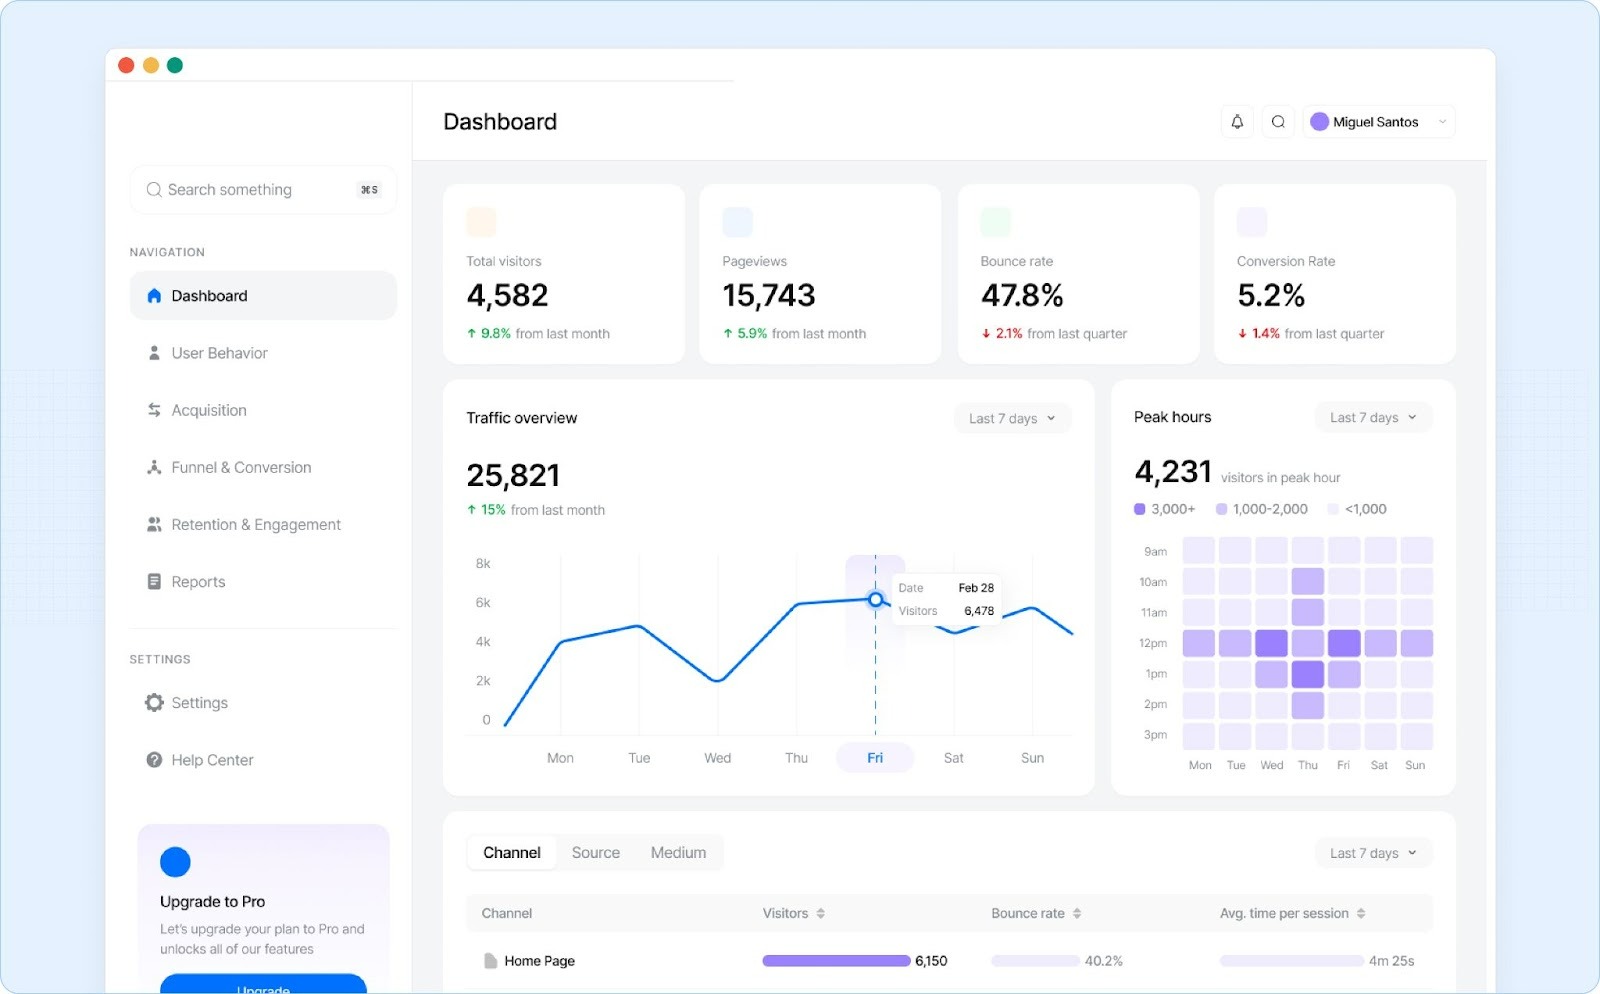The image size is (1600, 994).
Task: Click the Funnel & Conversion icon
Action: point(154,467)
